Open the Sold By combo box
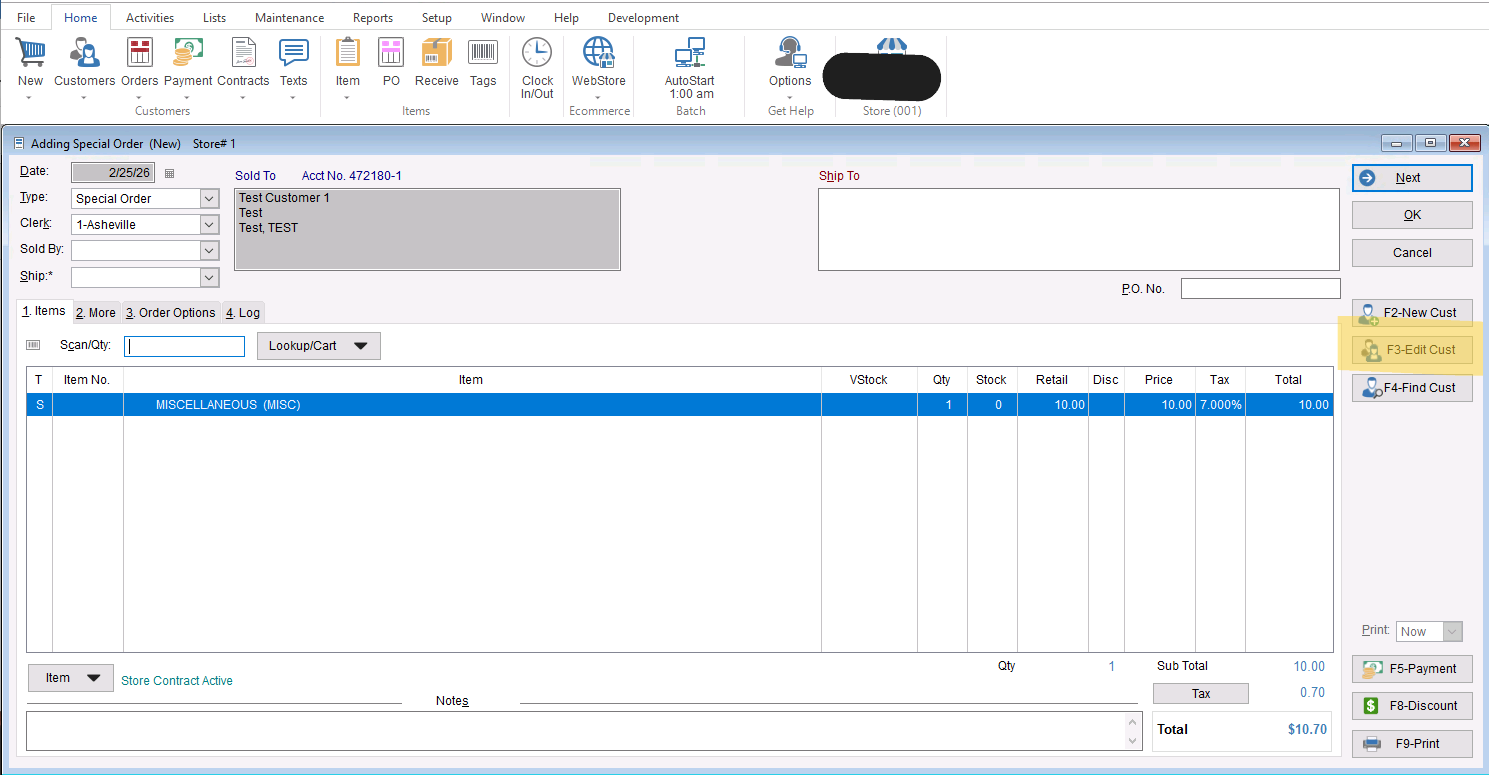The height and width of the screenshot is (775, 1489). (x=209, y=250)
